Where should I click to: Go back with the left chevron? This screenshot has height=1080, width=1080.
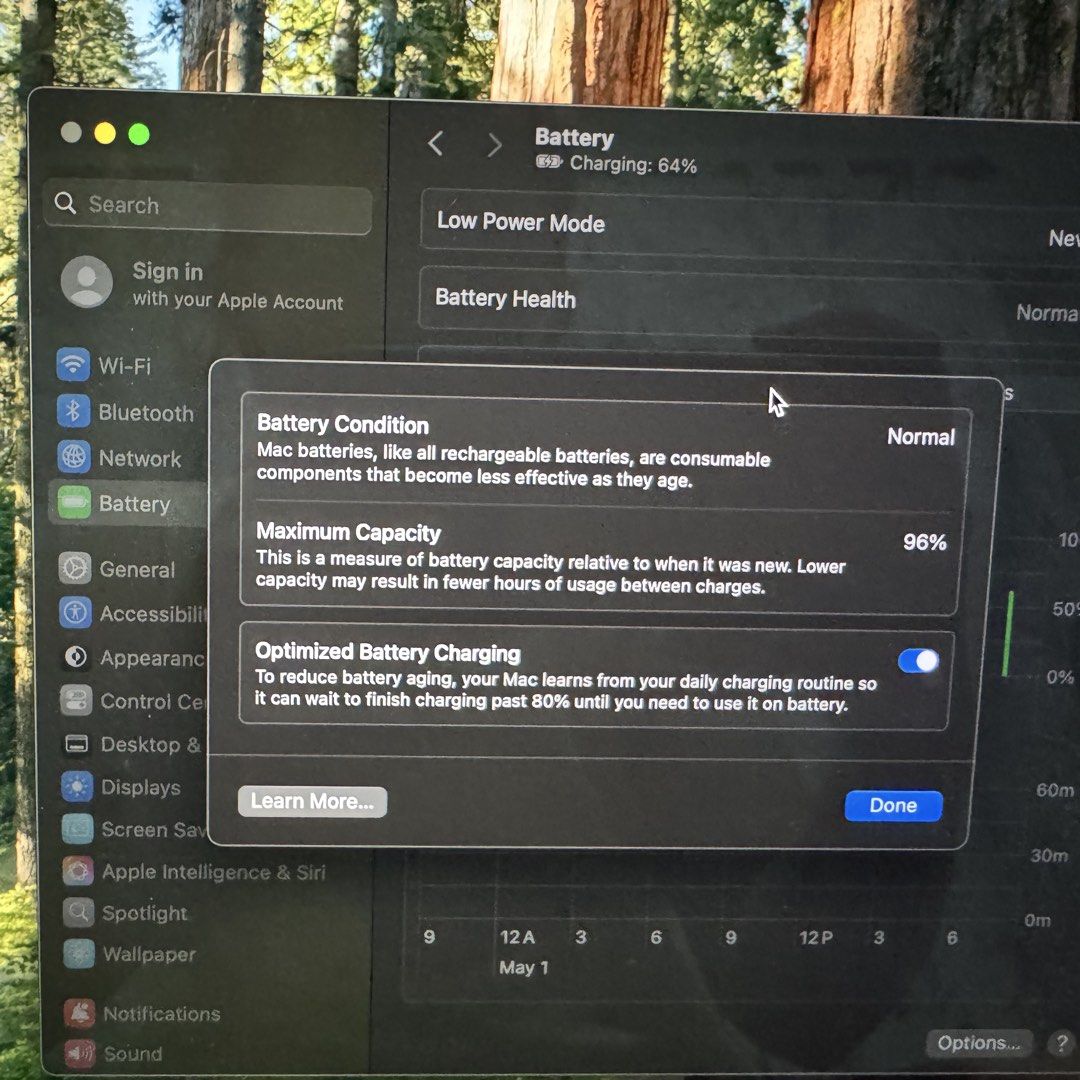click(x=435, y=144)
